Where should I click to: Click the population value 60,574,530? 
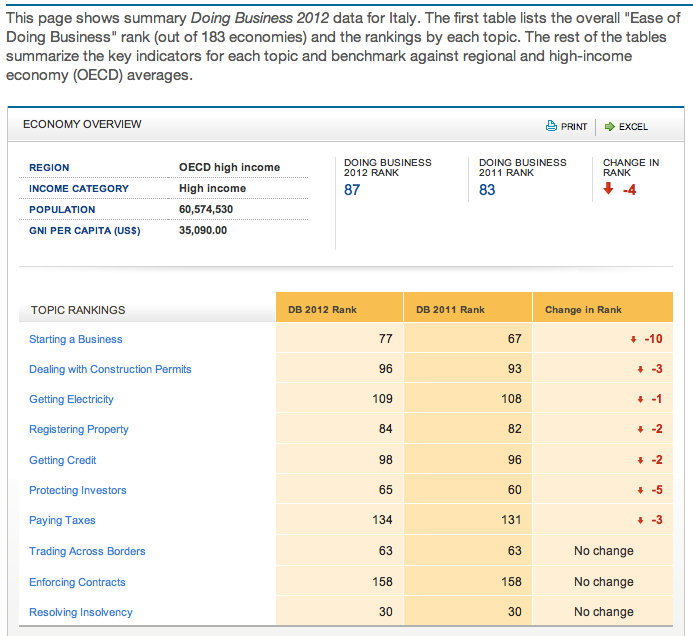tap(206, 209)
